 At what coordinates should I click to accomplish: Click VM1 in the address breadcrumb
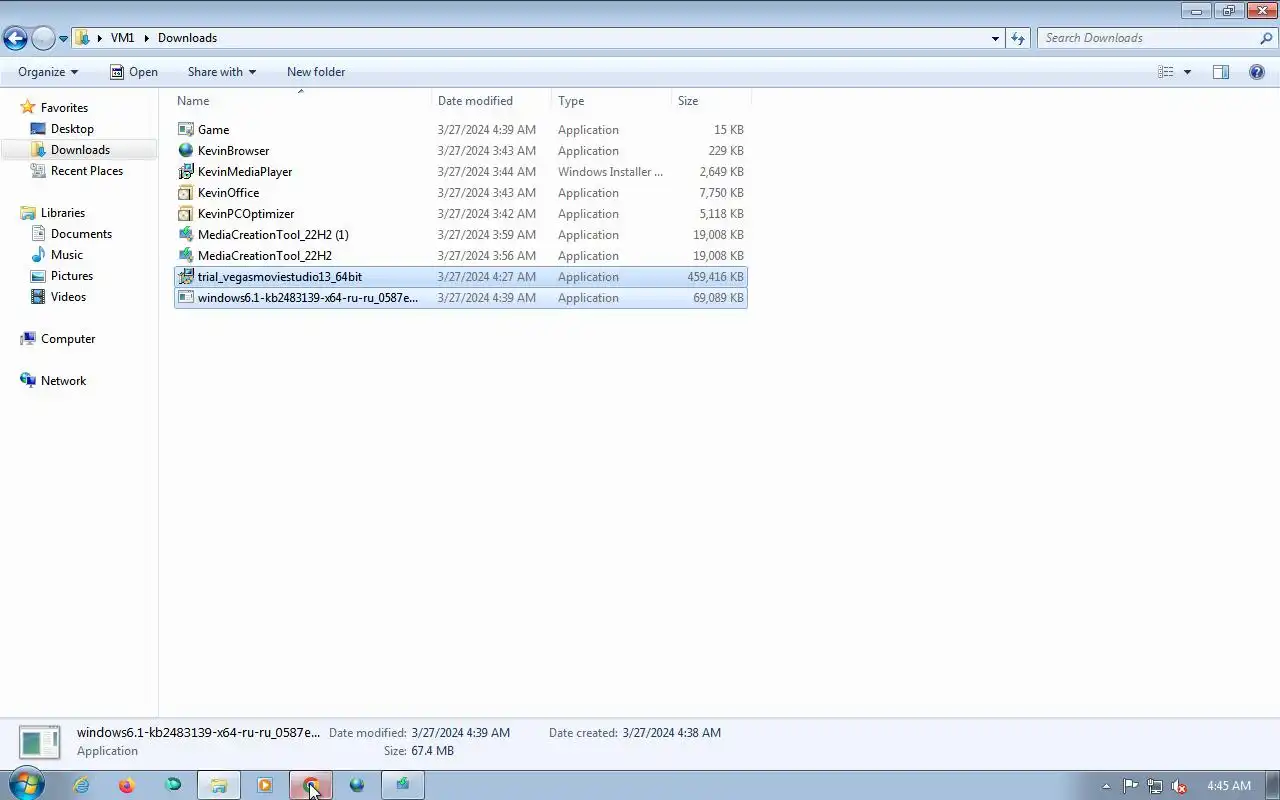click(x=122, y=38)
